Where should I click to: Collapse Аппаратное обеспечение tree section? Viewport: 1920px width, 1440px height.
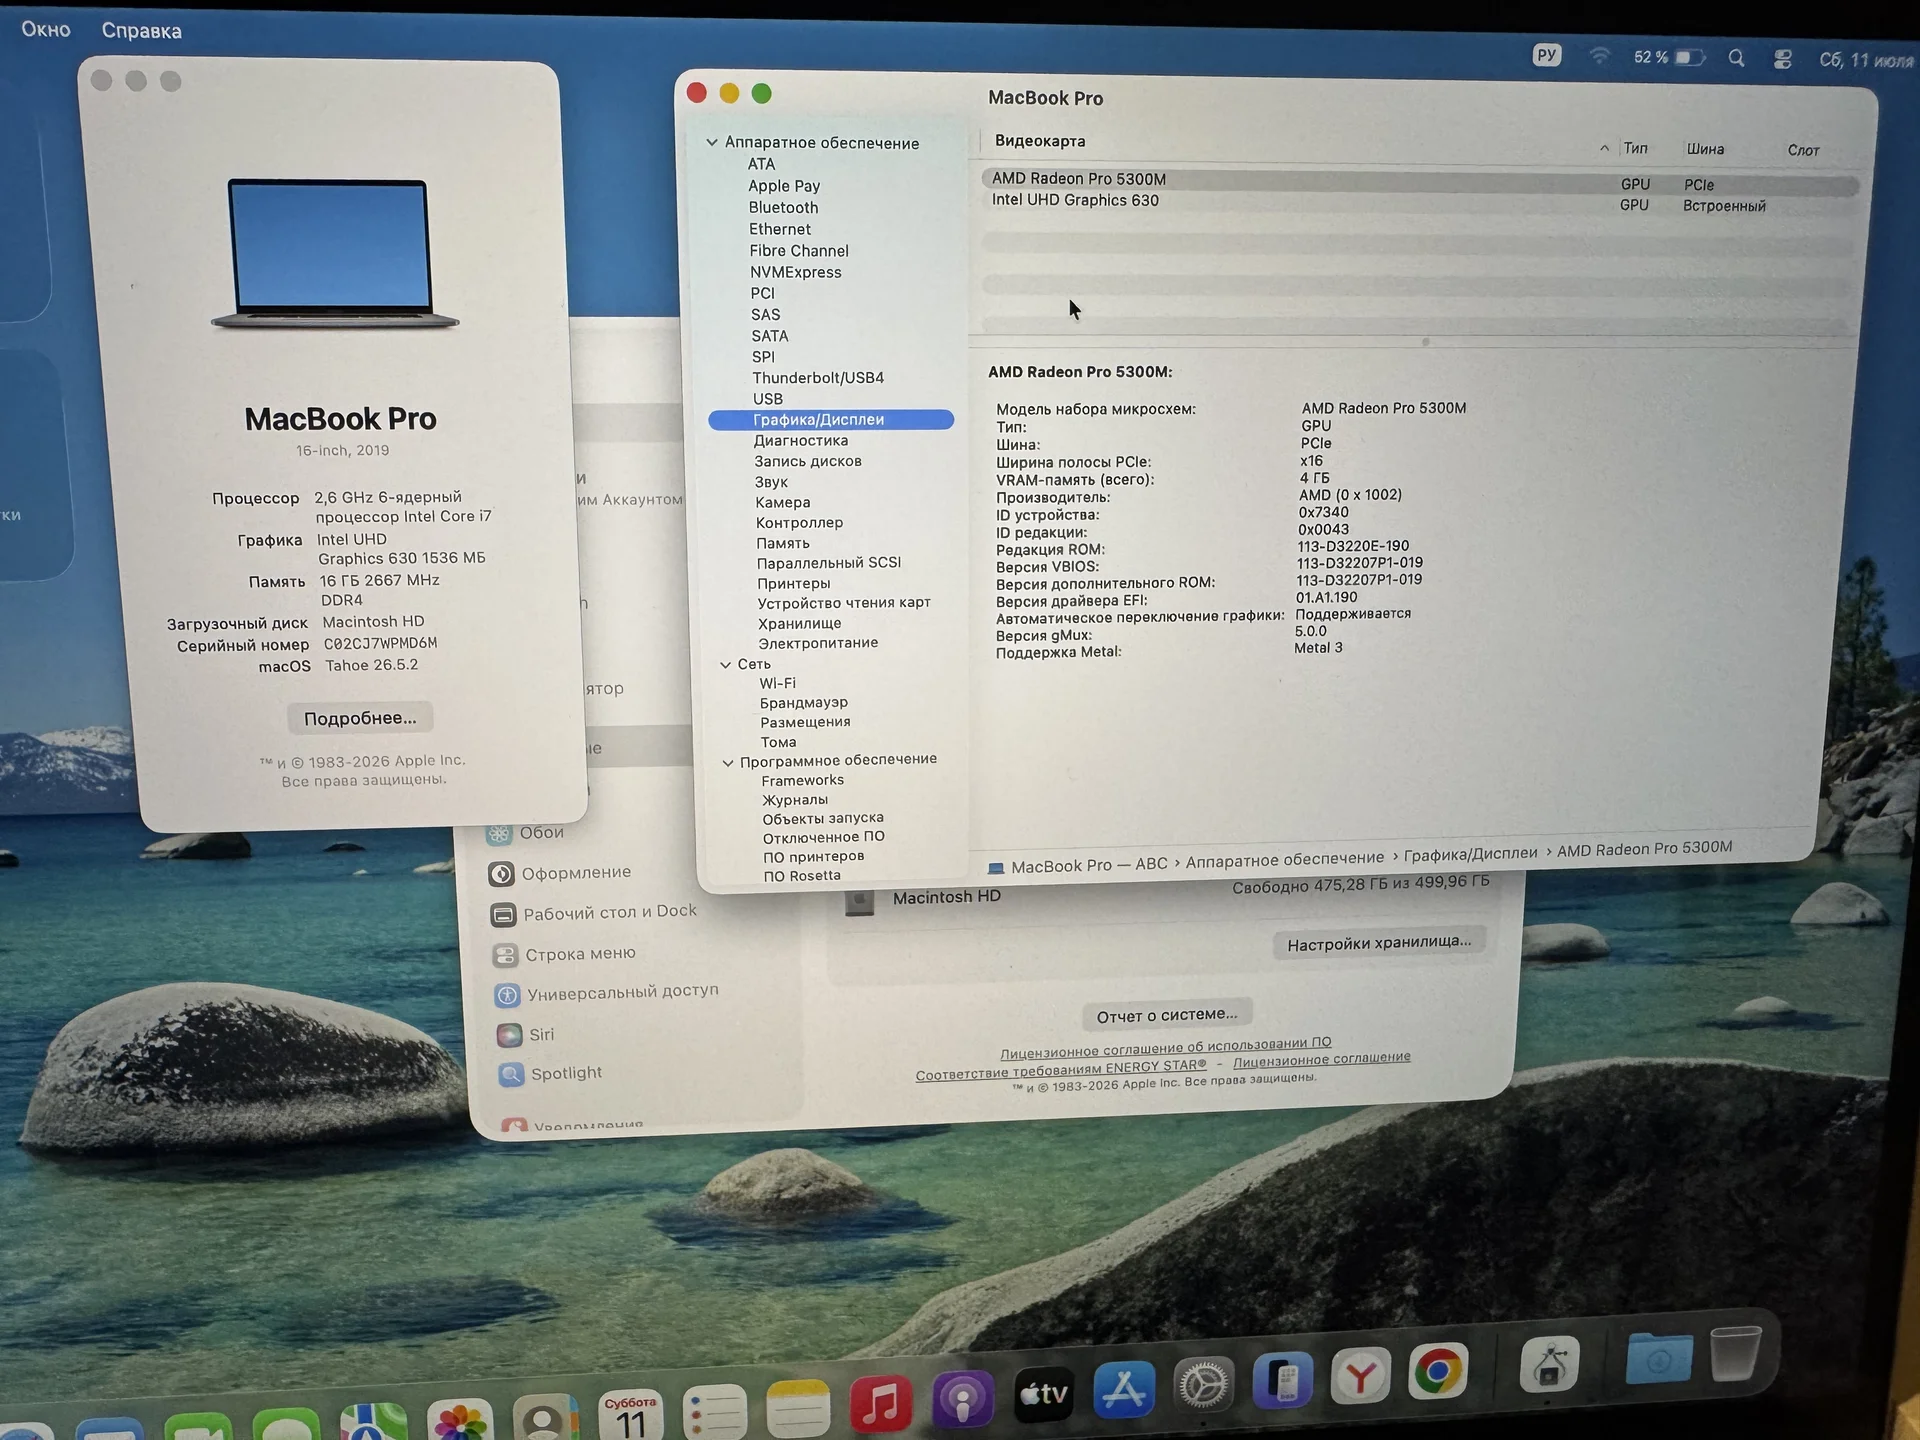tap(712, 142)
